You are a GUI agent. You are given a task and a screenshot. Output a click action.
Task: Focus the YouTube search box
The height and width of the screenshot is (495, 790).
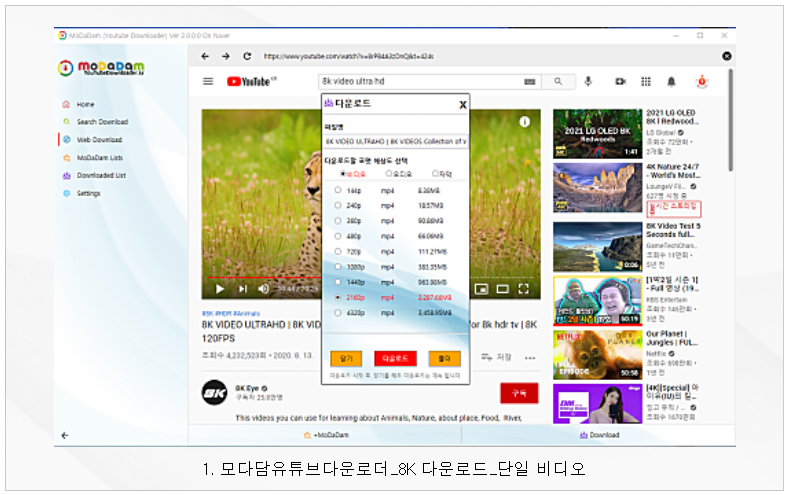coord(421,81)
